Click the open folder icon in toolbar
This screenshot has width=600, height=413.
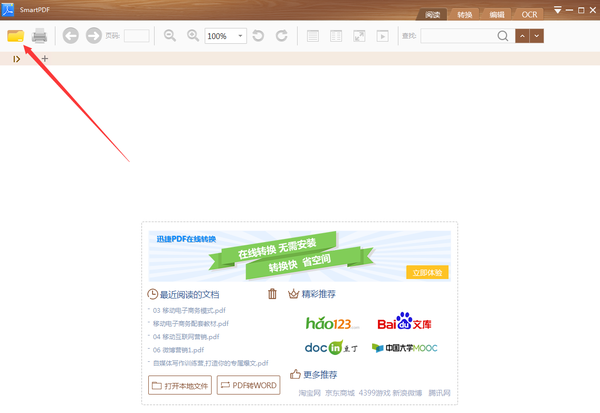tap(16, 36)
